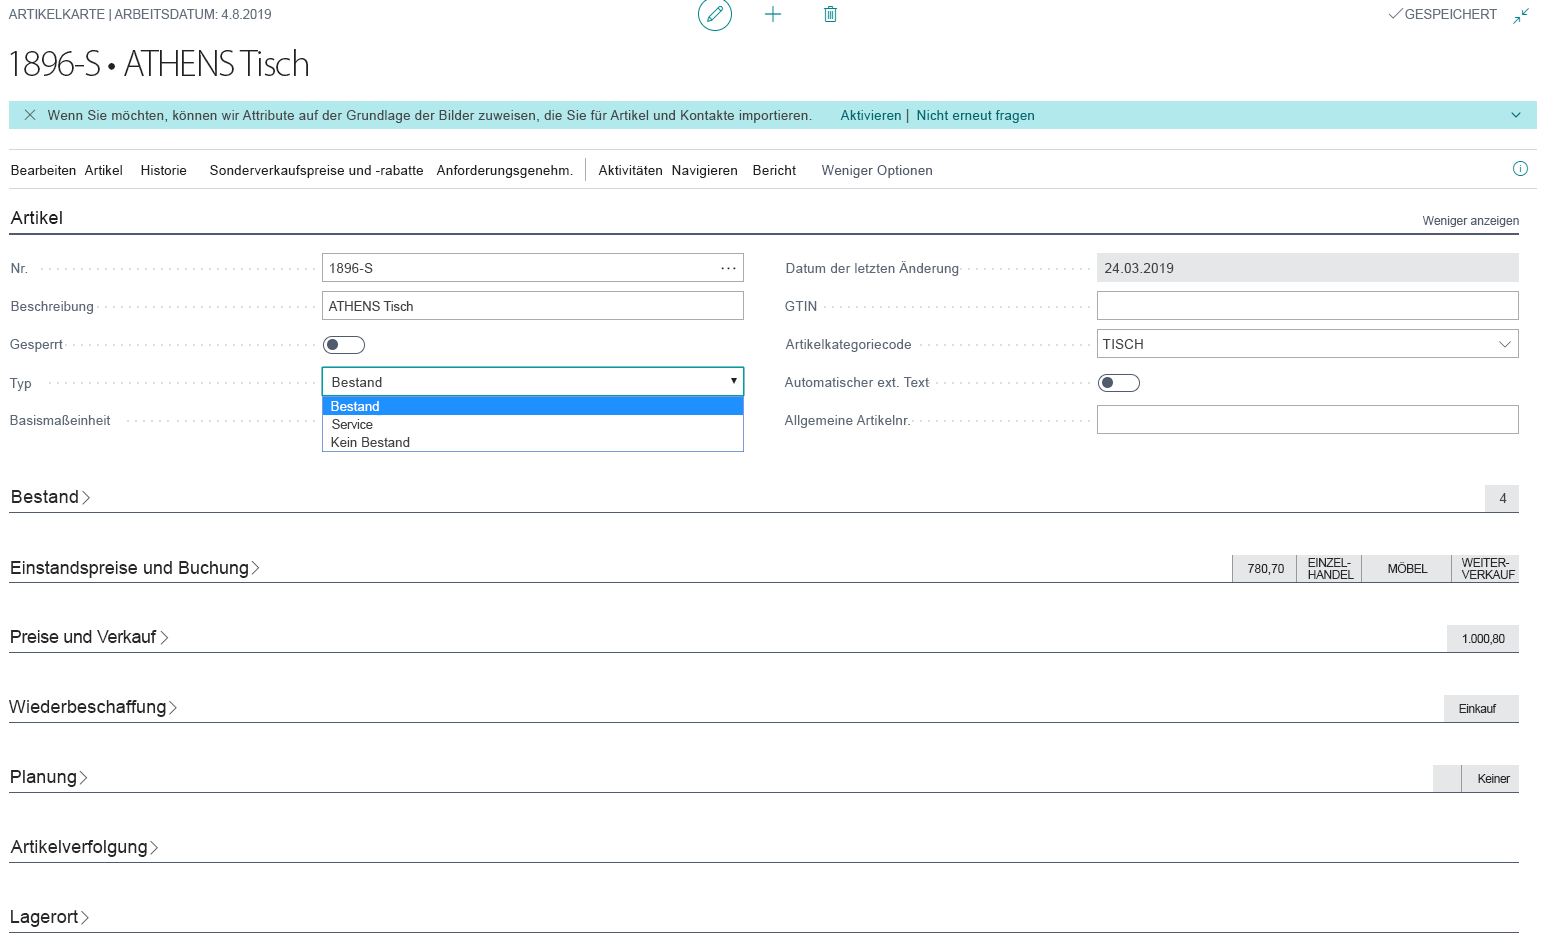Image resolution: width=1544 pixels, height=947 pixels.
Task: Click the plus icon to create new item
Action: coord(773,14)
